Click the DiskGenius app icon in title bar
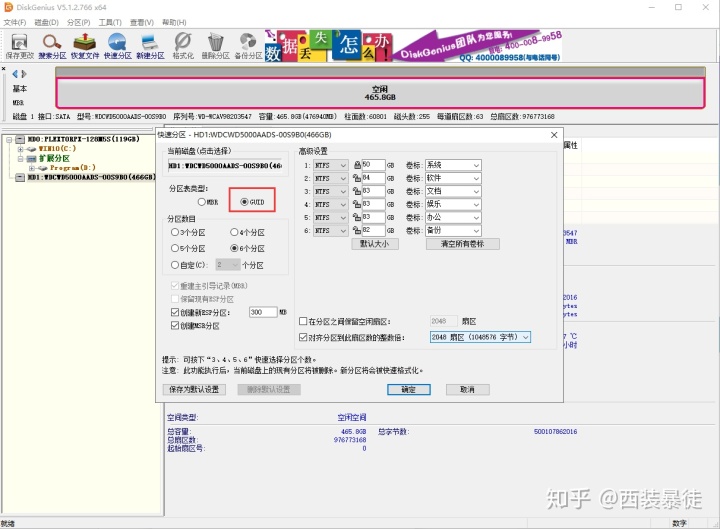The width and height of the screenshot is (720, 529). click(x=8, y=7)
